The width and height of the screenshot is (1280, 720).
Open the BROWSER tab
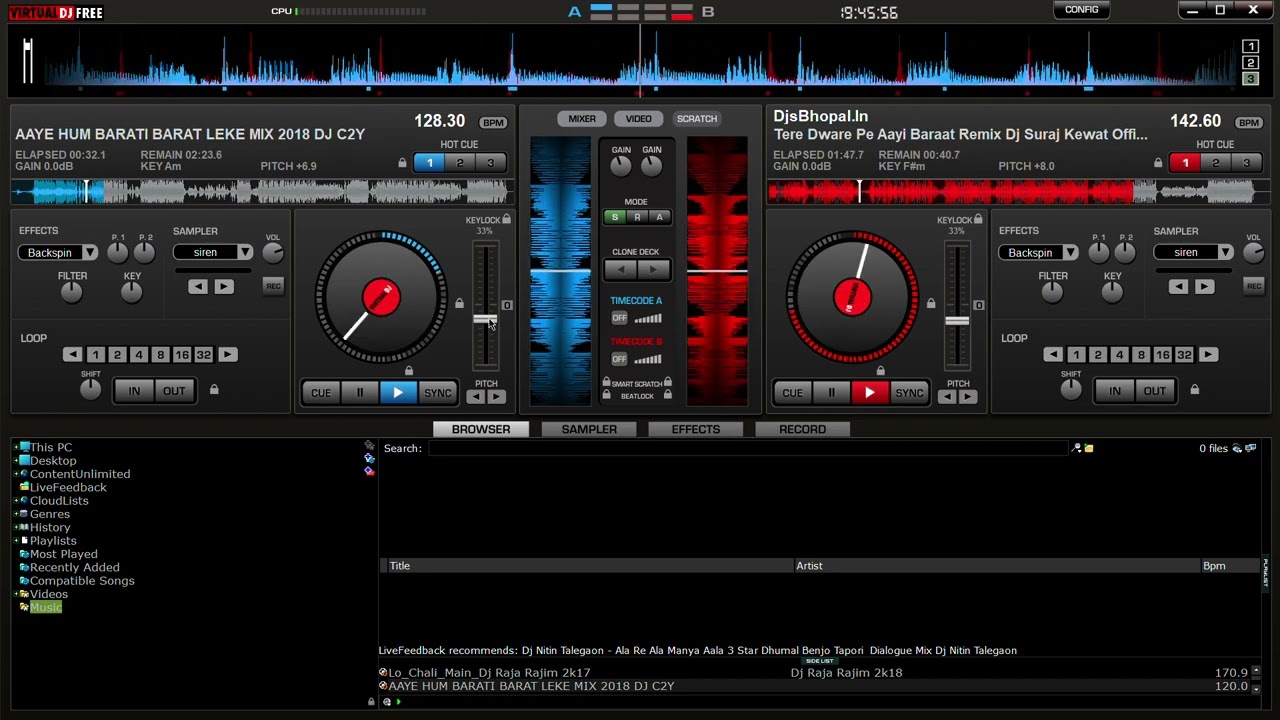coord(481,429)
